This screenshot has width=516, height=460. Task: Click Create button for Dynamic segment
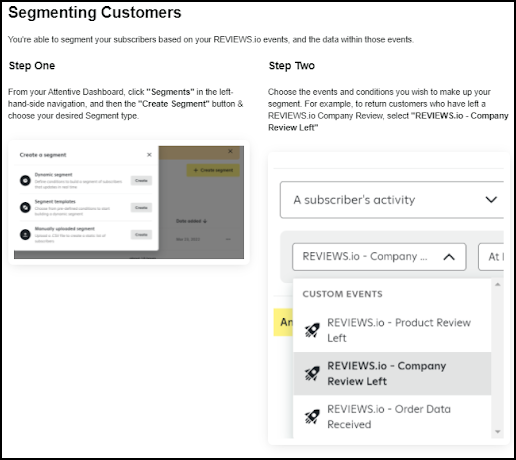pyautogui.click(x=141, y=180)
